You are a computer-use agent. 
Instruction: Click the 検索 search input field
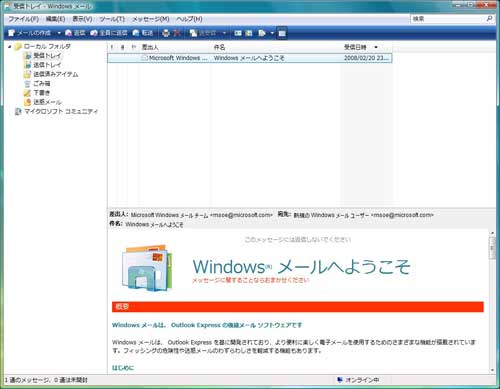coord(448,19)
